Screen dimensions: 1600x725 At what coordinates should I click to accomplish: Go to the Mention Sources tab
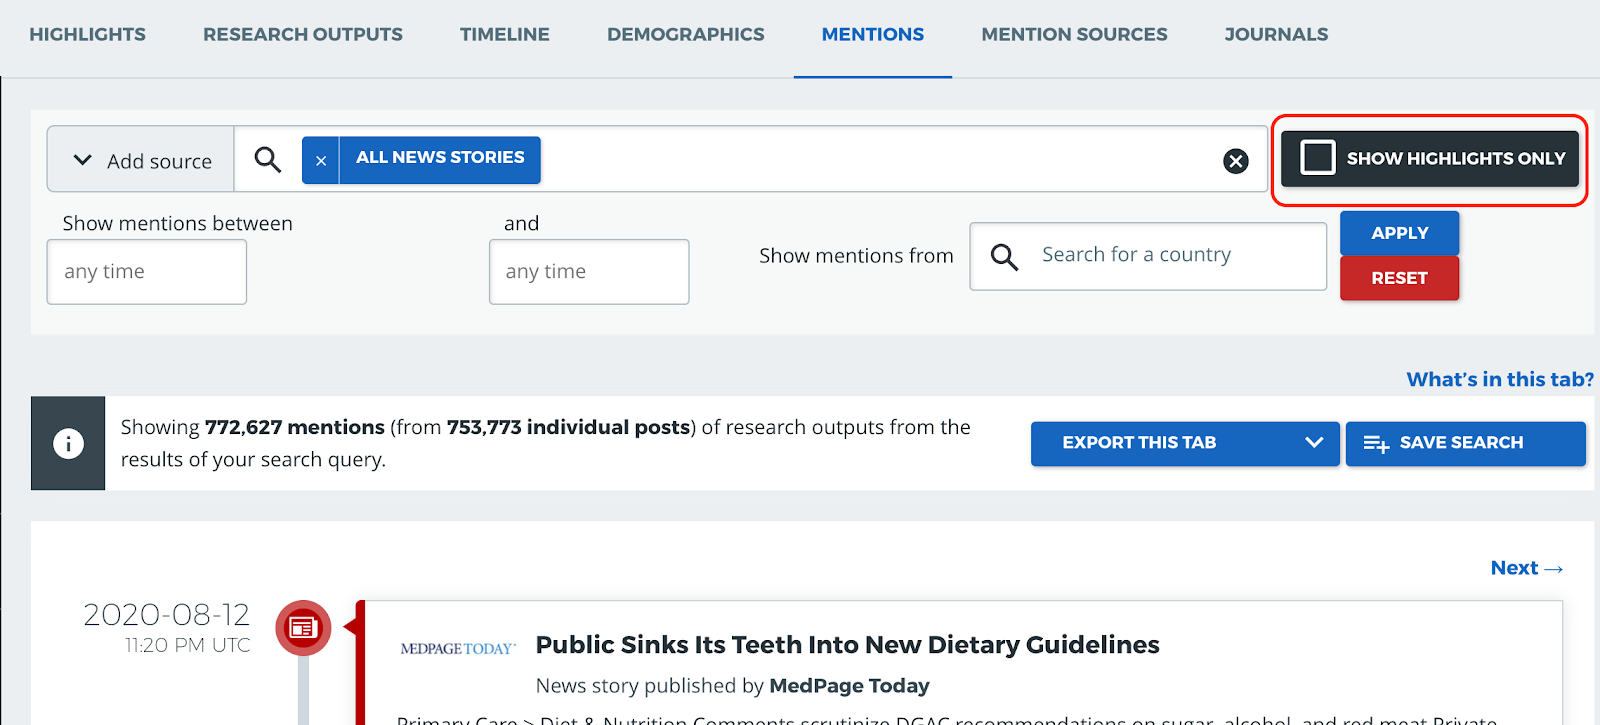[x=1074, y=35]
